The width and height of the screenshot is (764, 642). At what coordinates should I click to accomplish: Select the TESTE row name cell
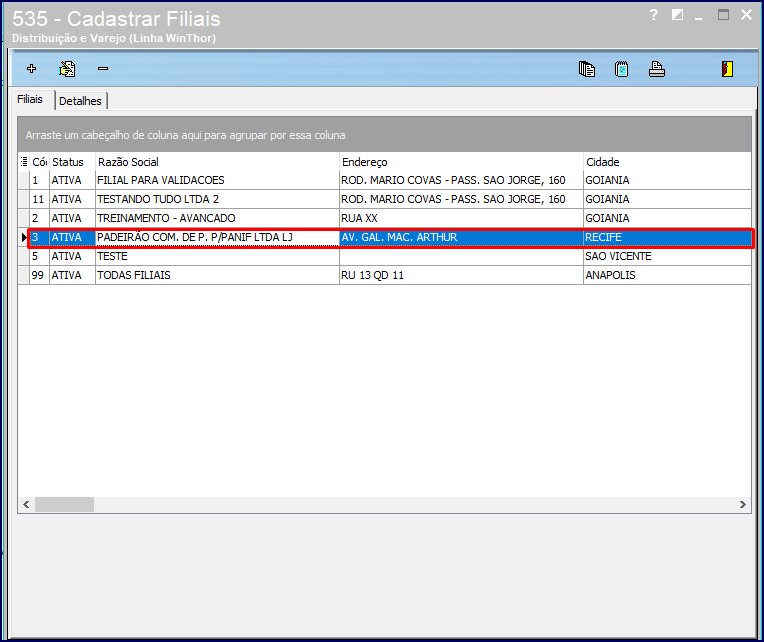coord(217,256)
